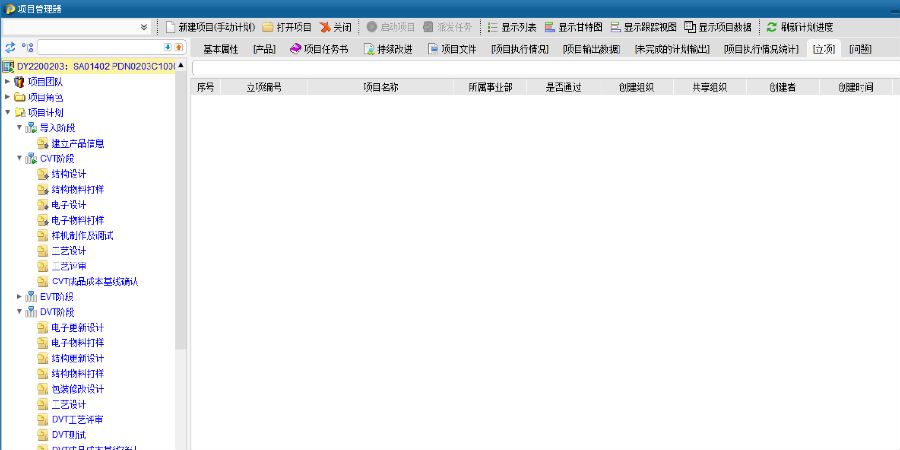Switch to the [产品] tab
The image size is (900, 450).
tap(264, 49)
